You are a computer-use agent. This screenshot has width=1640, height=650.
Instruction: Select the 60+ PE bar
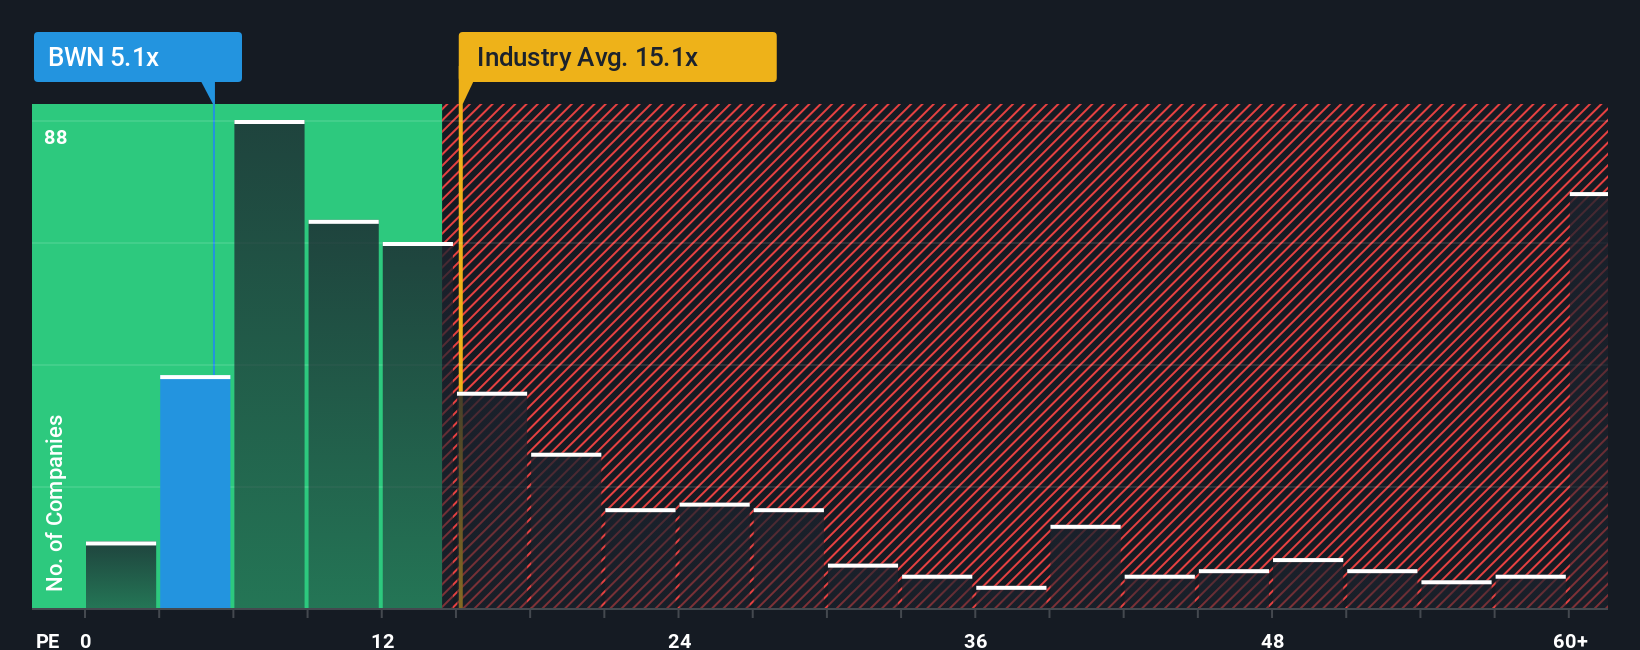coord(1588,400)
